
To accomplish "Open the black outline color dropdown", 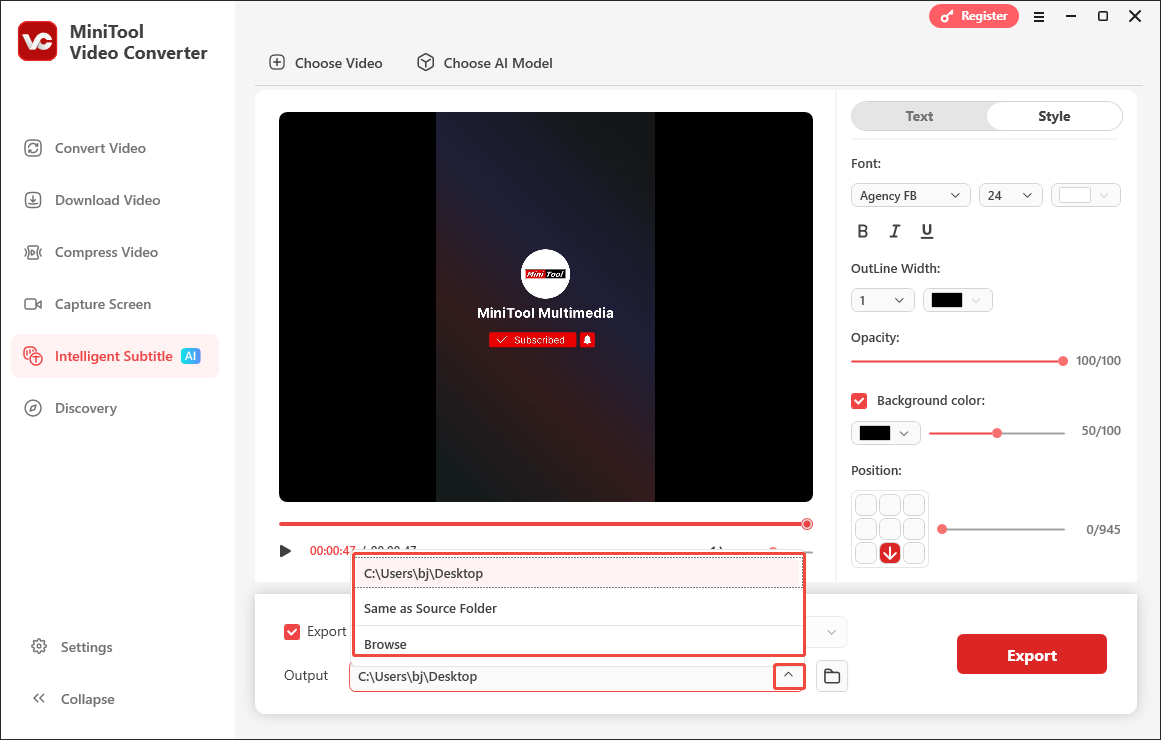I will coord(957,300).
